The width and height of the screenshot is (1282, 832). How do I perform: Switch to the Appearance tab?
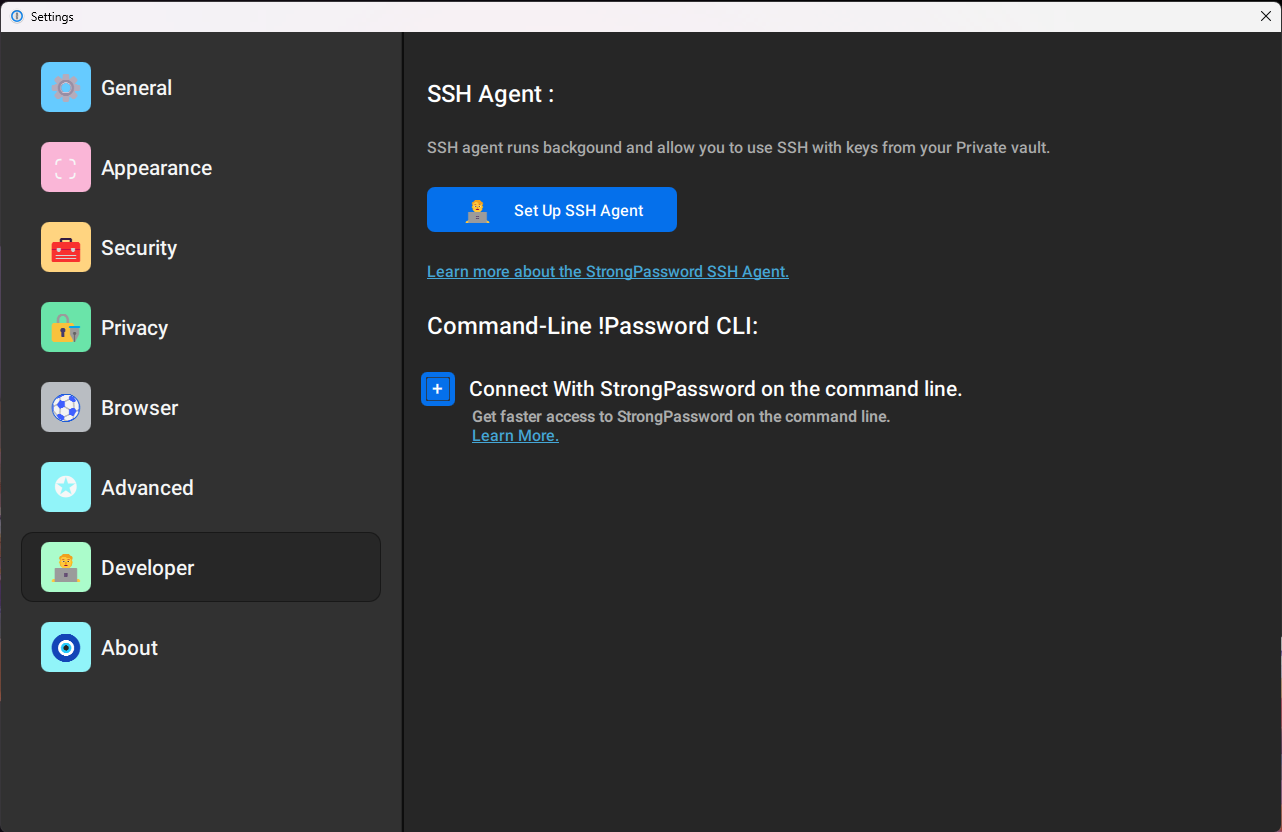tap(156, 168)
